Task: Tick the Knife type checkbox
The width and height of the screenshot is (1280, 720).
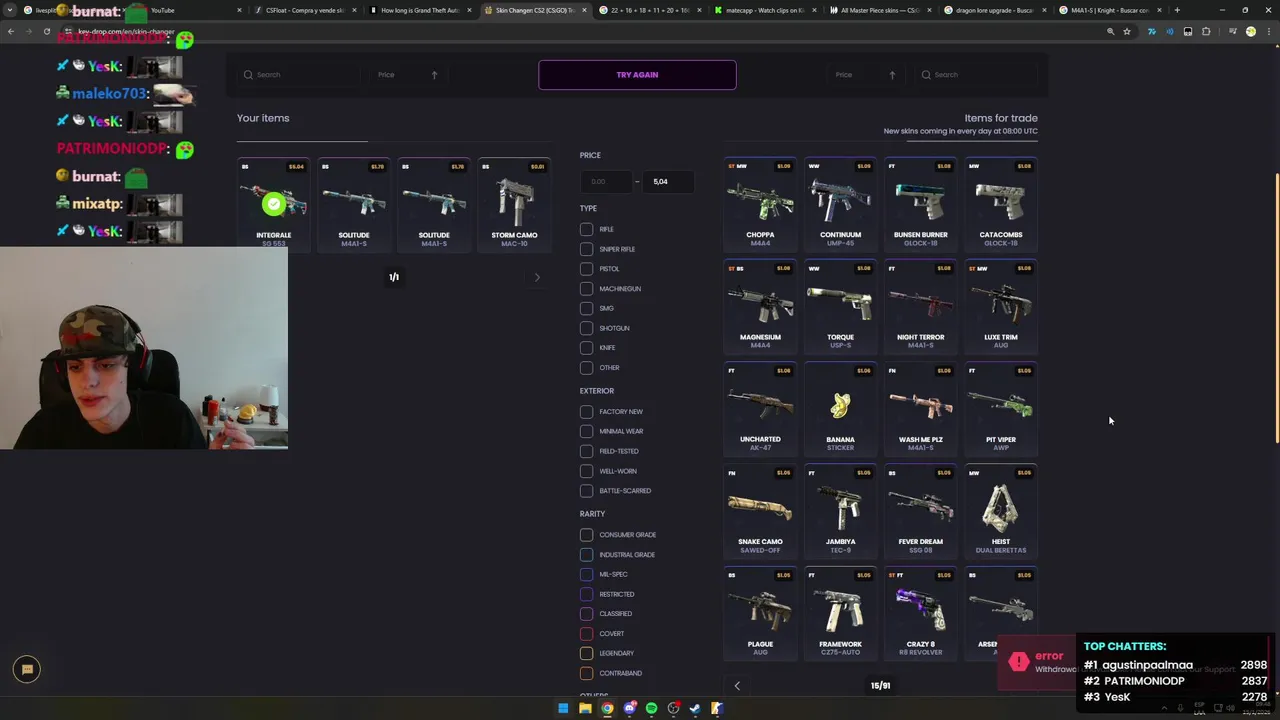Action: [x=586, y=347]
